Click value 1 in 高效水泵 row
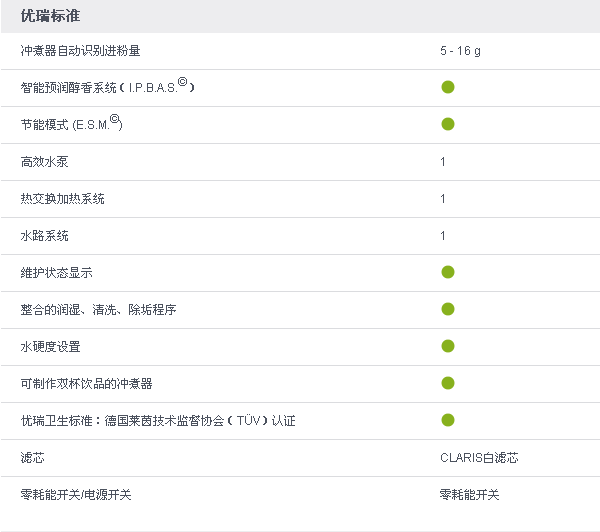 pyautogui.click(x=443, y=162)
